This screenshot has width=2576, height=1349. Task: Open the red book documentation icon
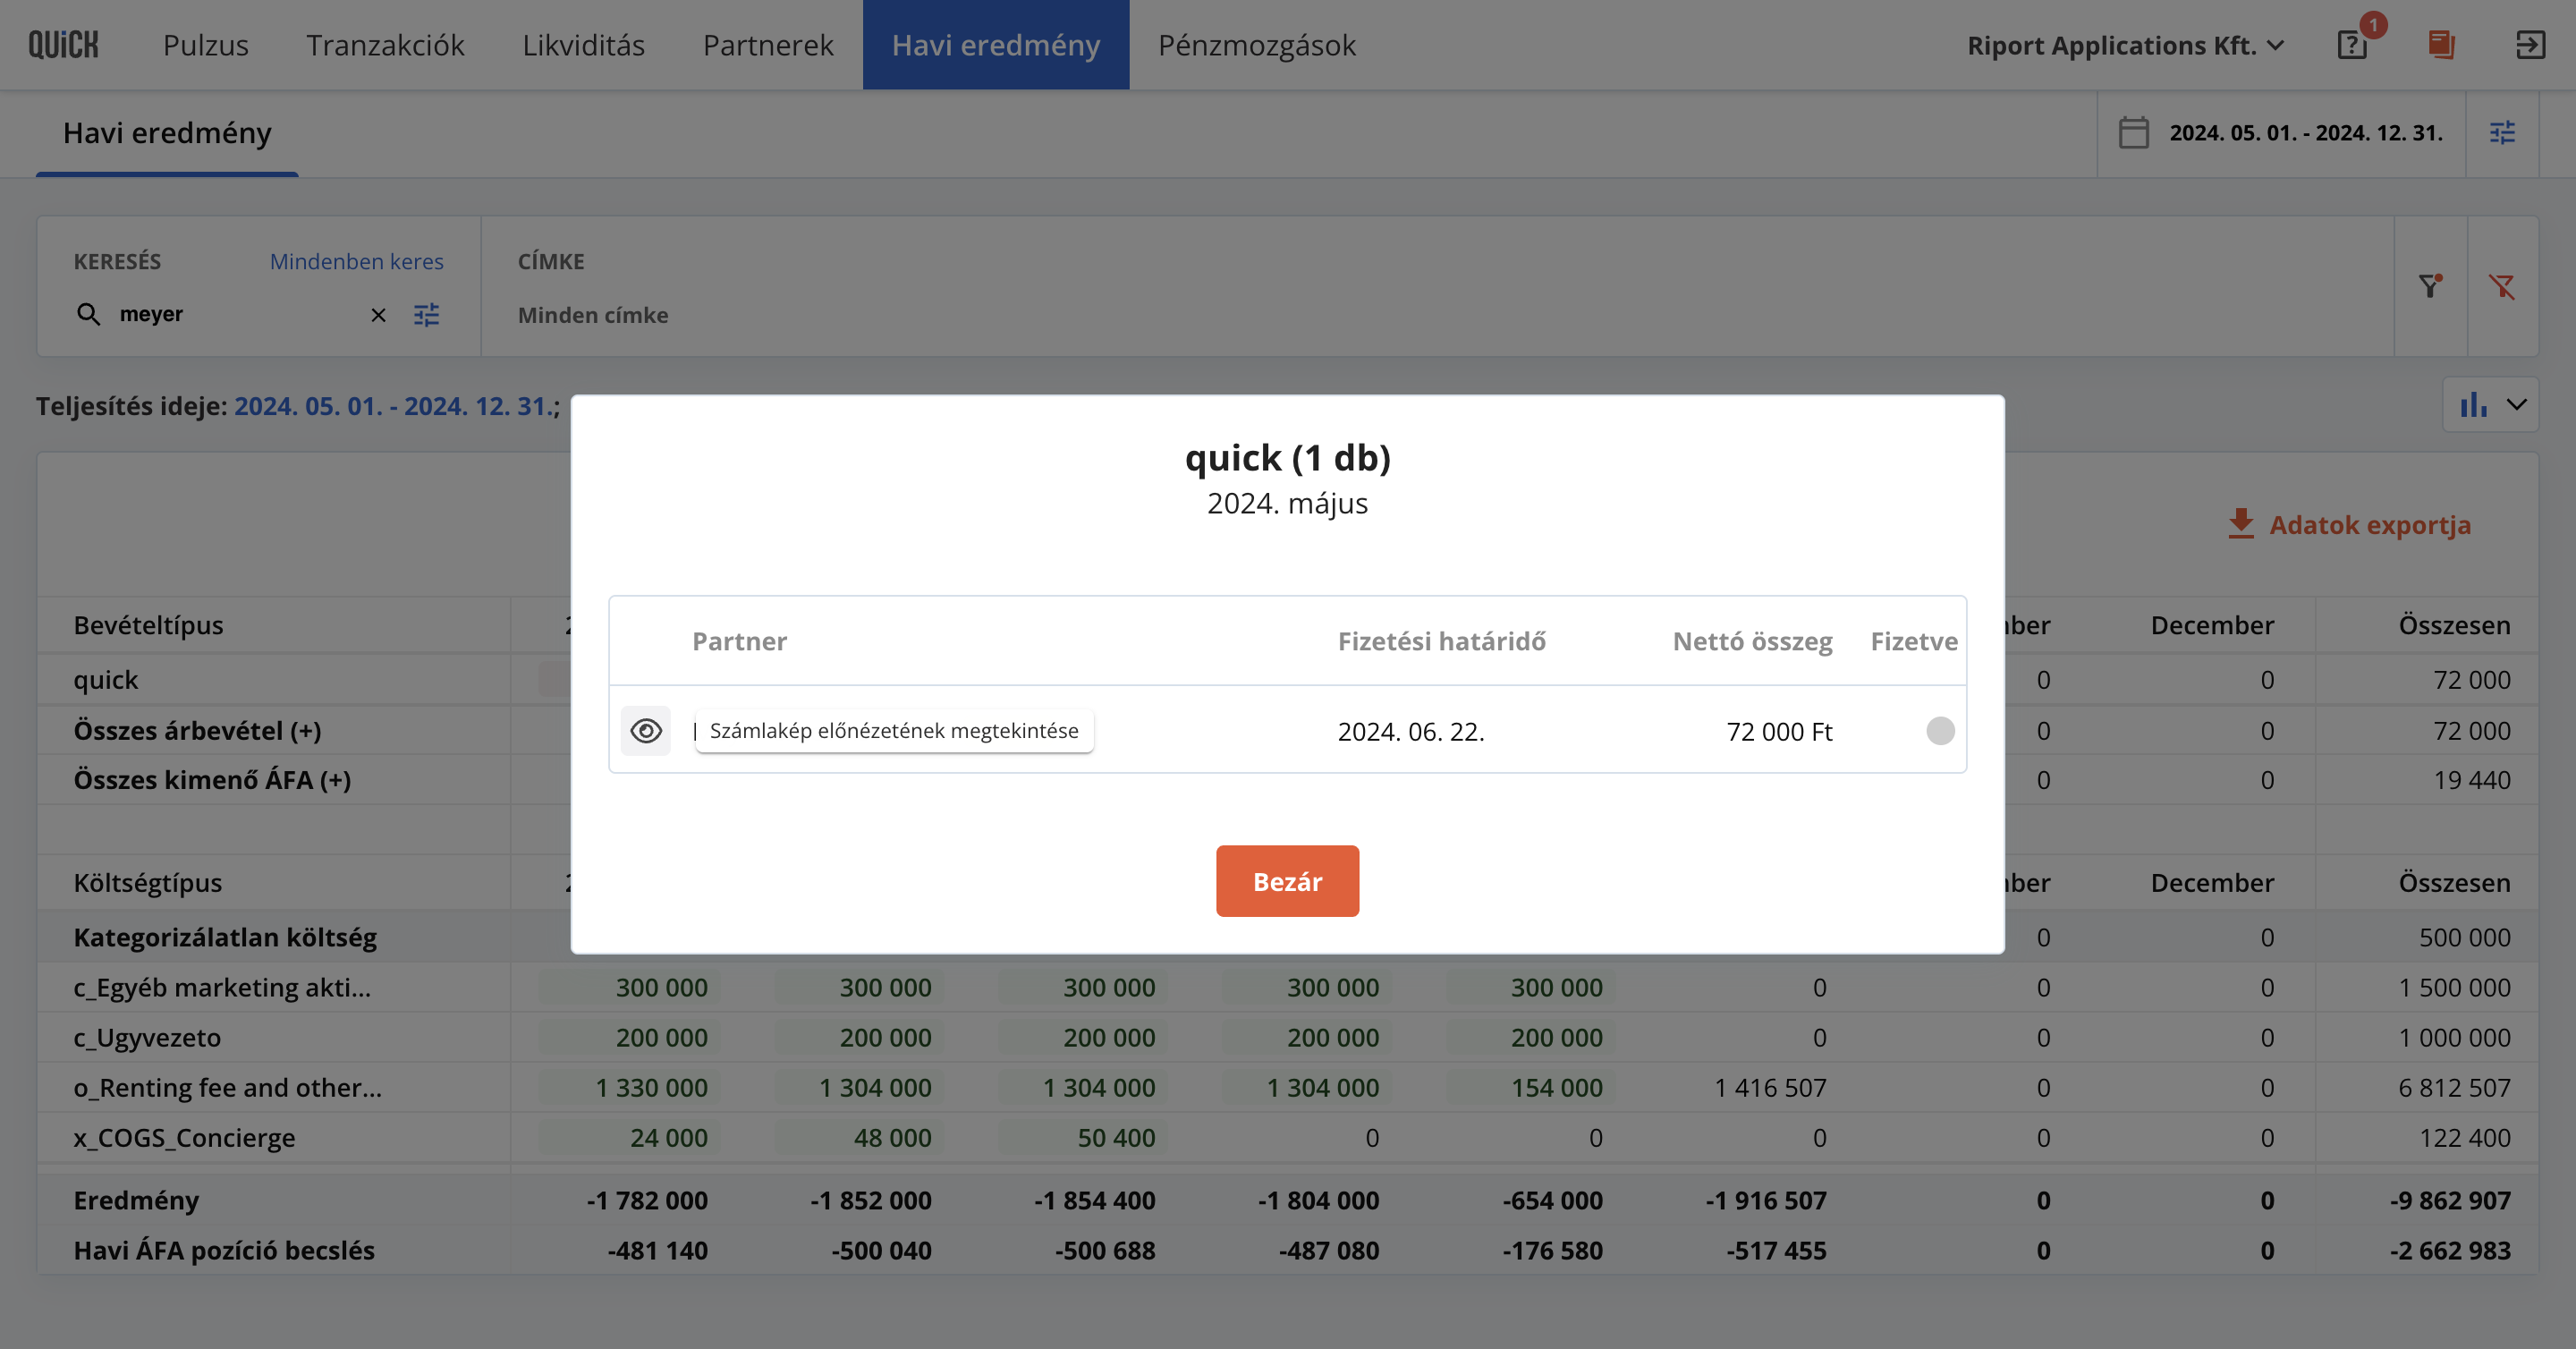tap(2441, 45)
